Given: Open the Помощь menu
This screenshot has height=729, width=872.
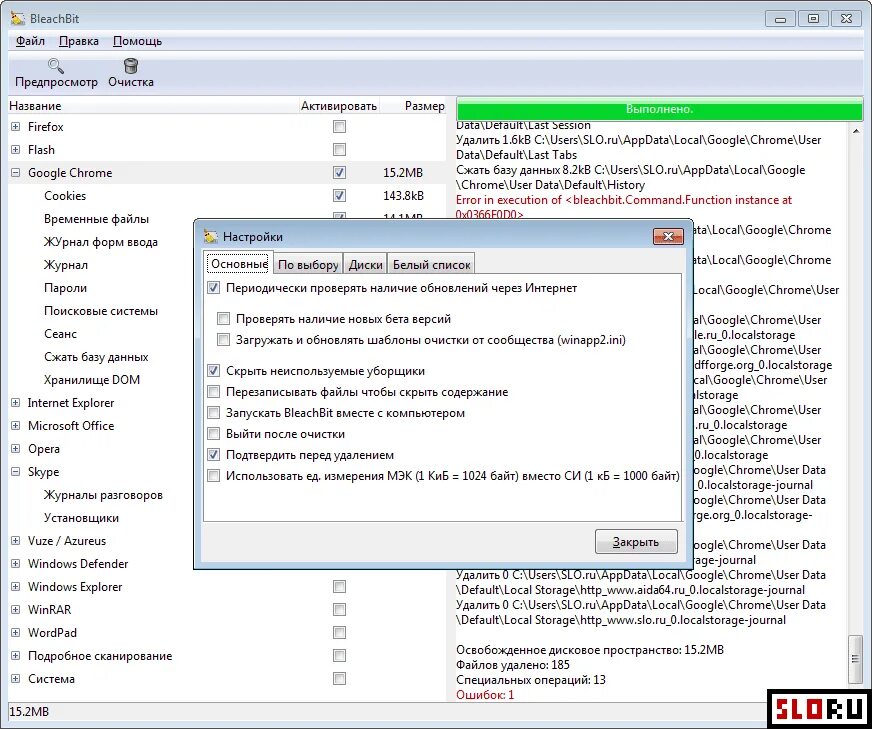Looking at the screenshot, I should tap(137, 41).
